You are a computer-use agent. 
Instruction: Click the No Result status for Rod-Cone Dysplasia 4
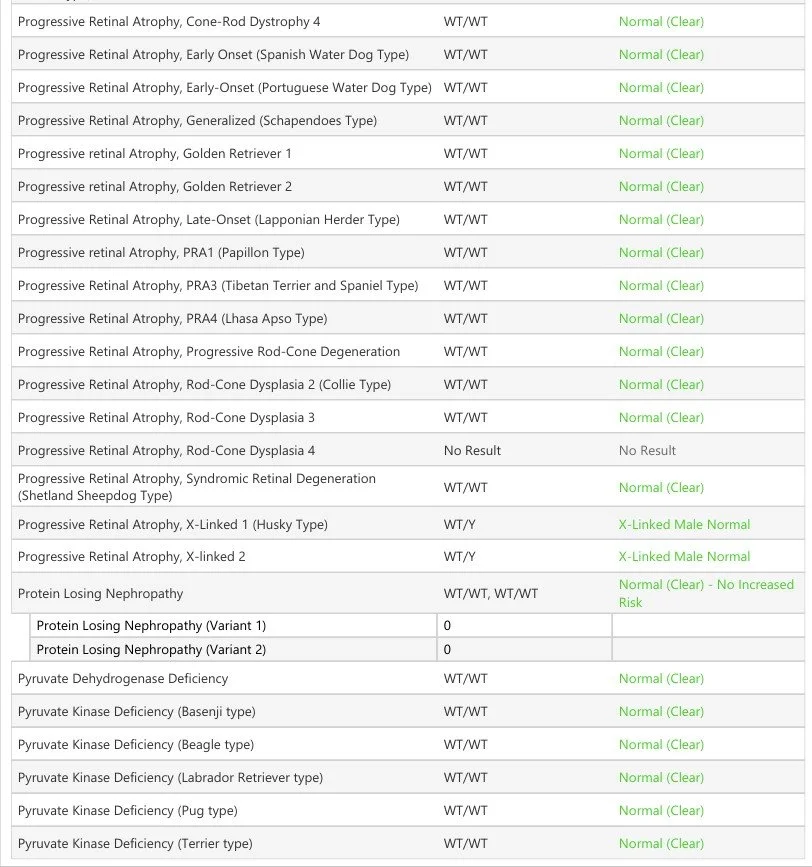tap(647, 451)
